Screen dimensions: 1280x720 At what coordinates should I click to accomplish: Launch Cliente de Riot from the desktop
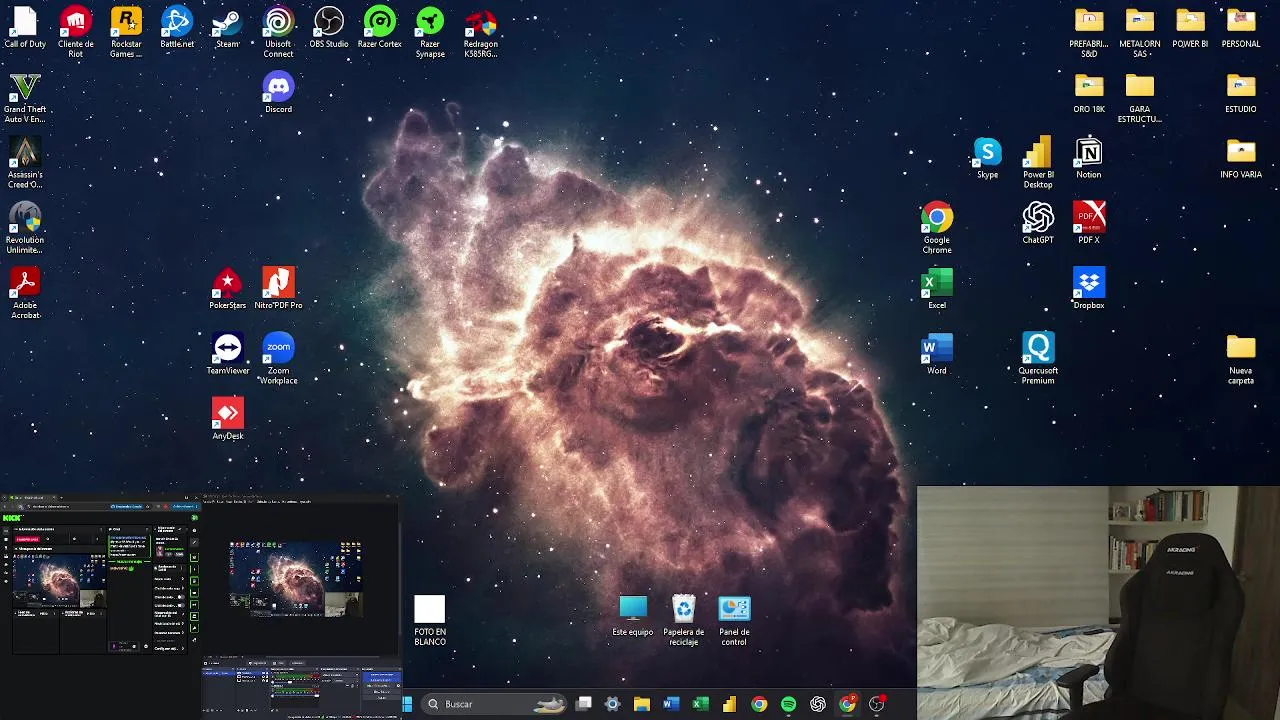[x=76, y=32]
